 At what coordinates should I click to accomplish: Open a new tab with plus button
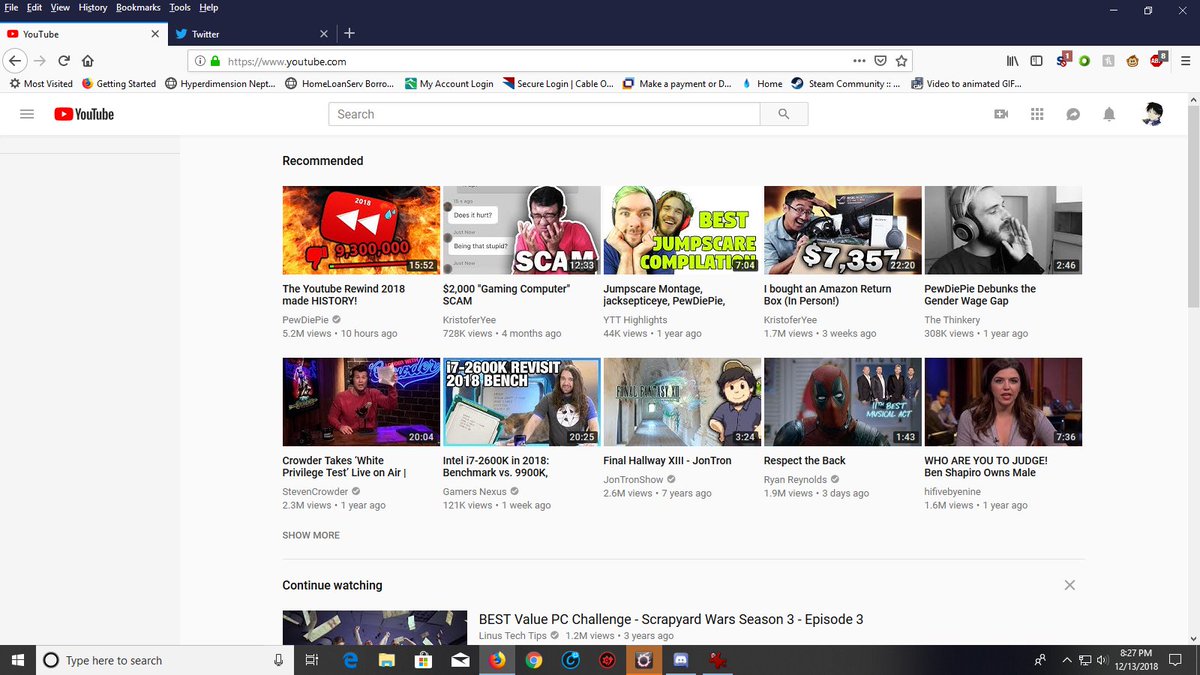[349, 33]
